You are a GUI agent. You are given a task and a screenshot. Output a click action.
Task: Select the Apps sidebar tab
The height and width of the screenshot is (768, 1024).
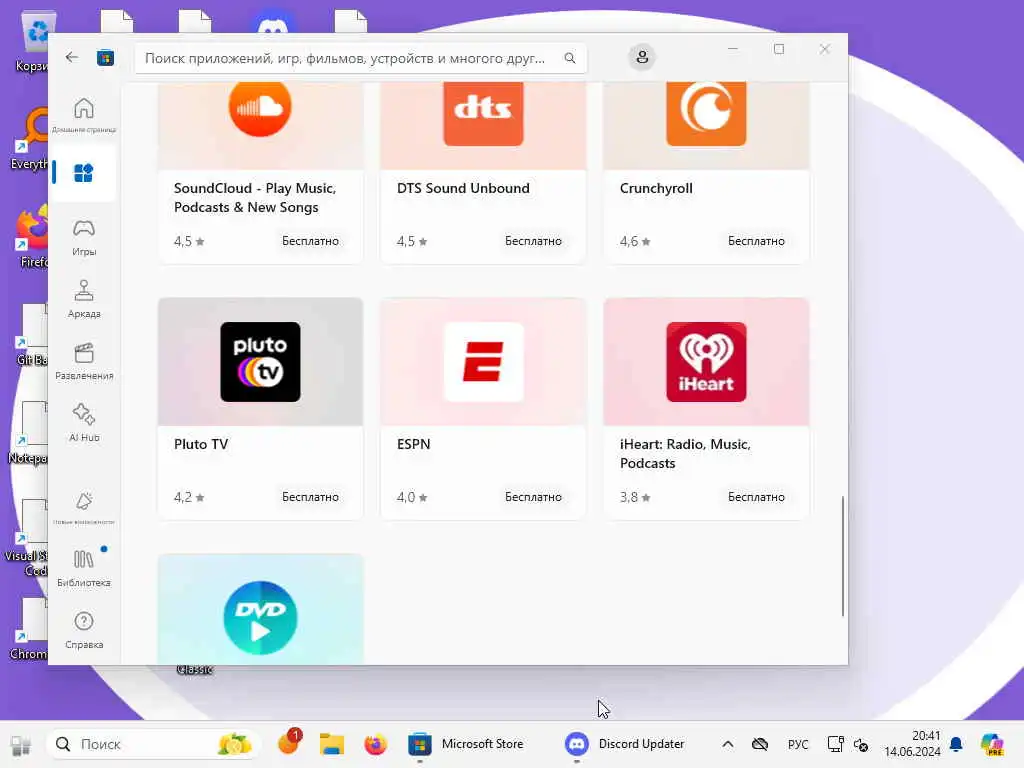(84, 173)
